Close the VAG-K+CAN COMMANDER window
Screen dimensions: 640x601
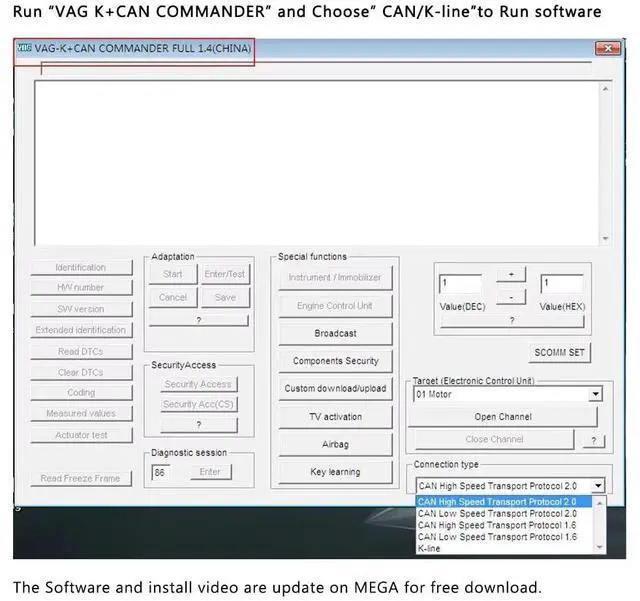click(x=607, y=48)
